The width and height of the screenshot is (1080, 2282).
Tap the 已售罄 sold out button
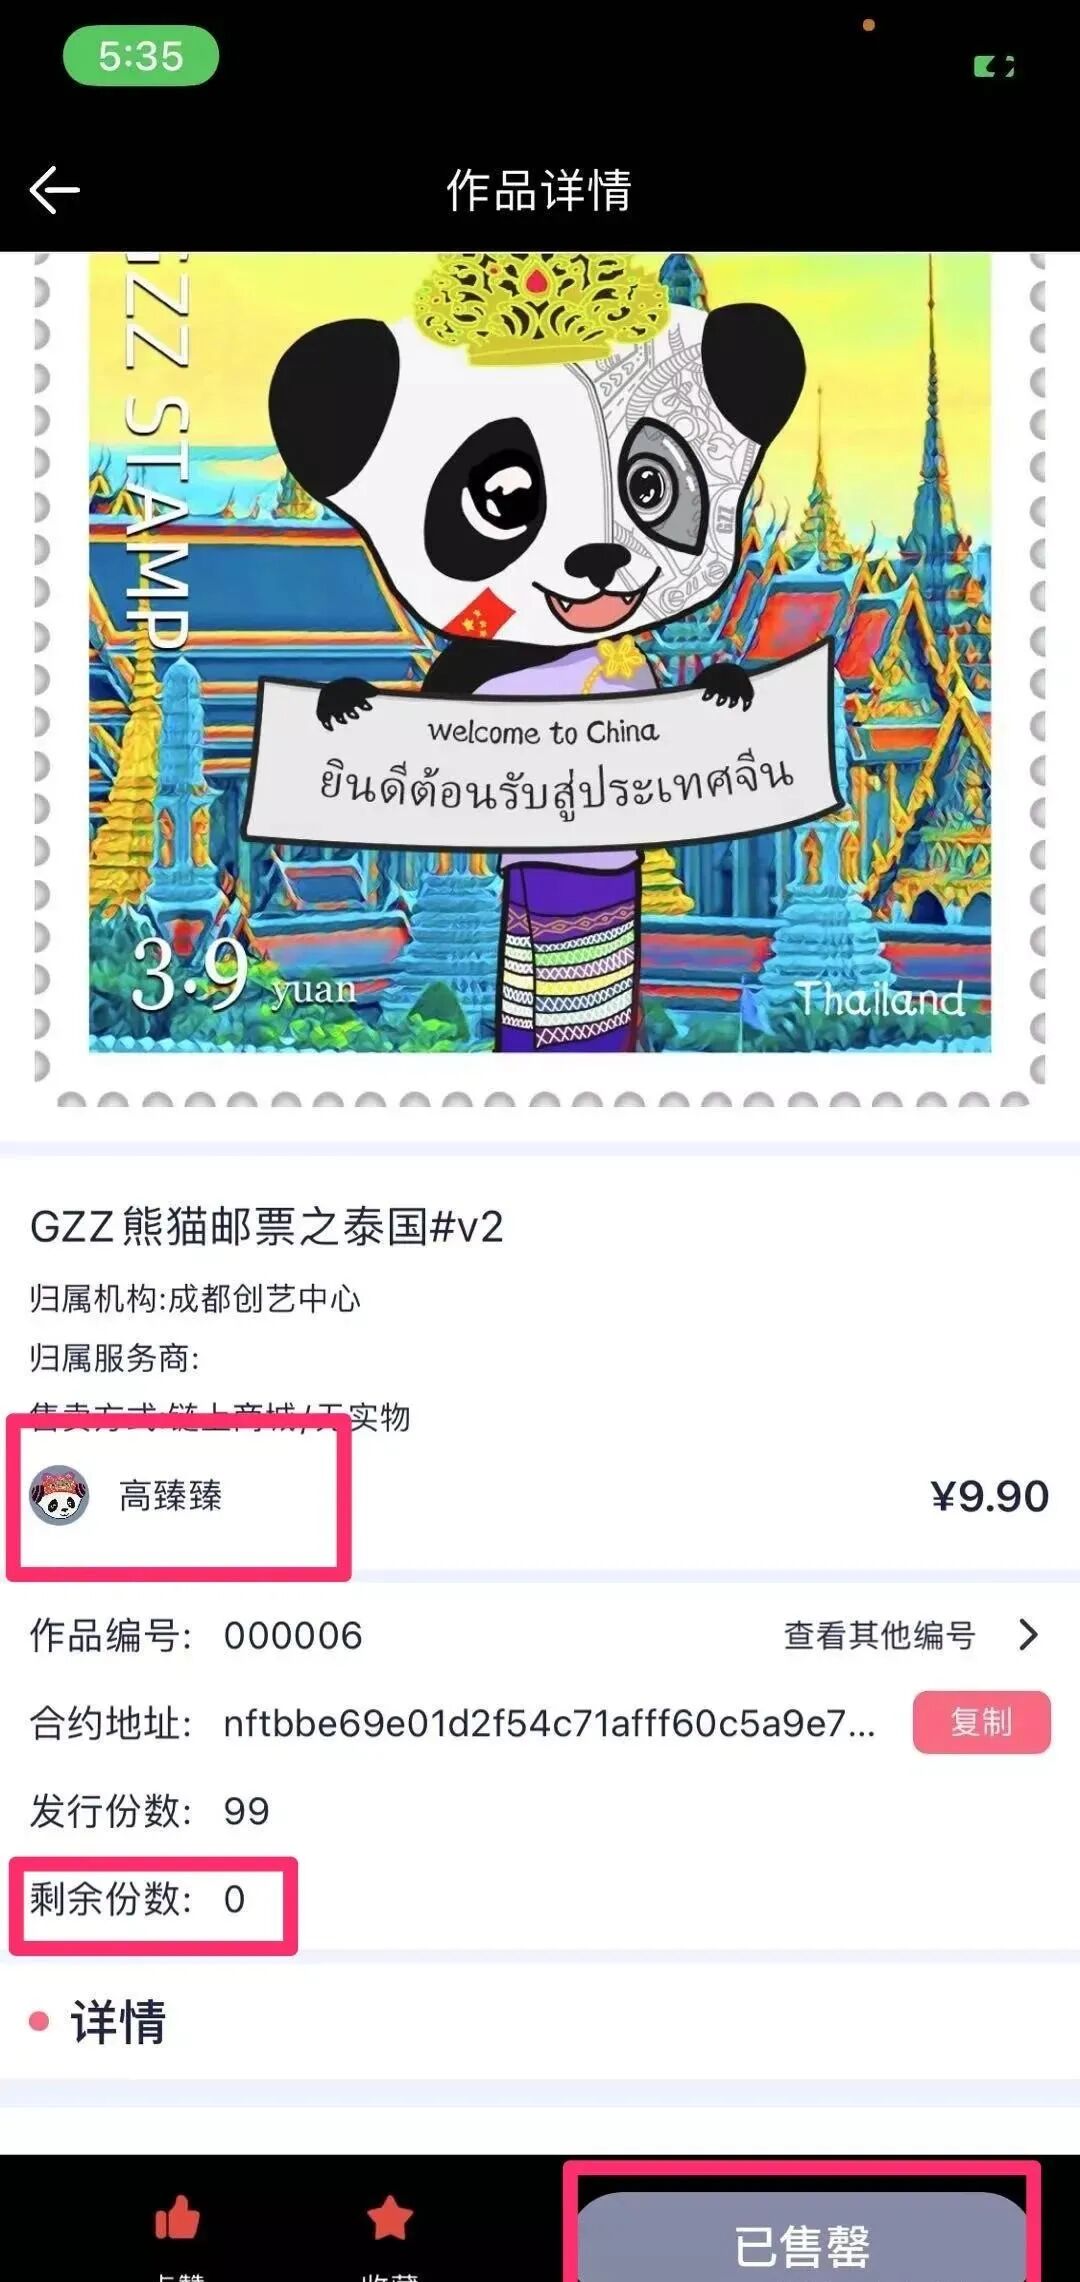(x=802, y=2240)
